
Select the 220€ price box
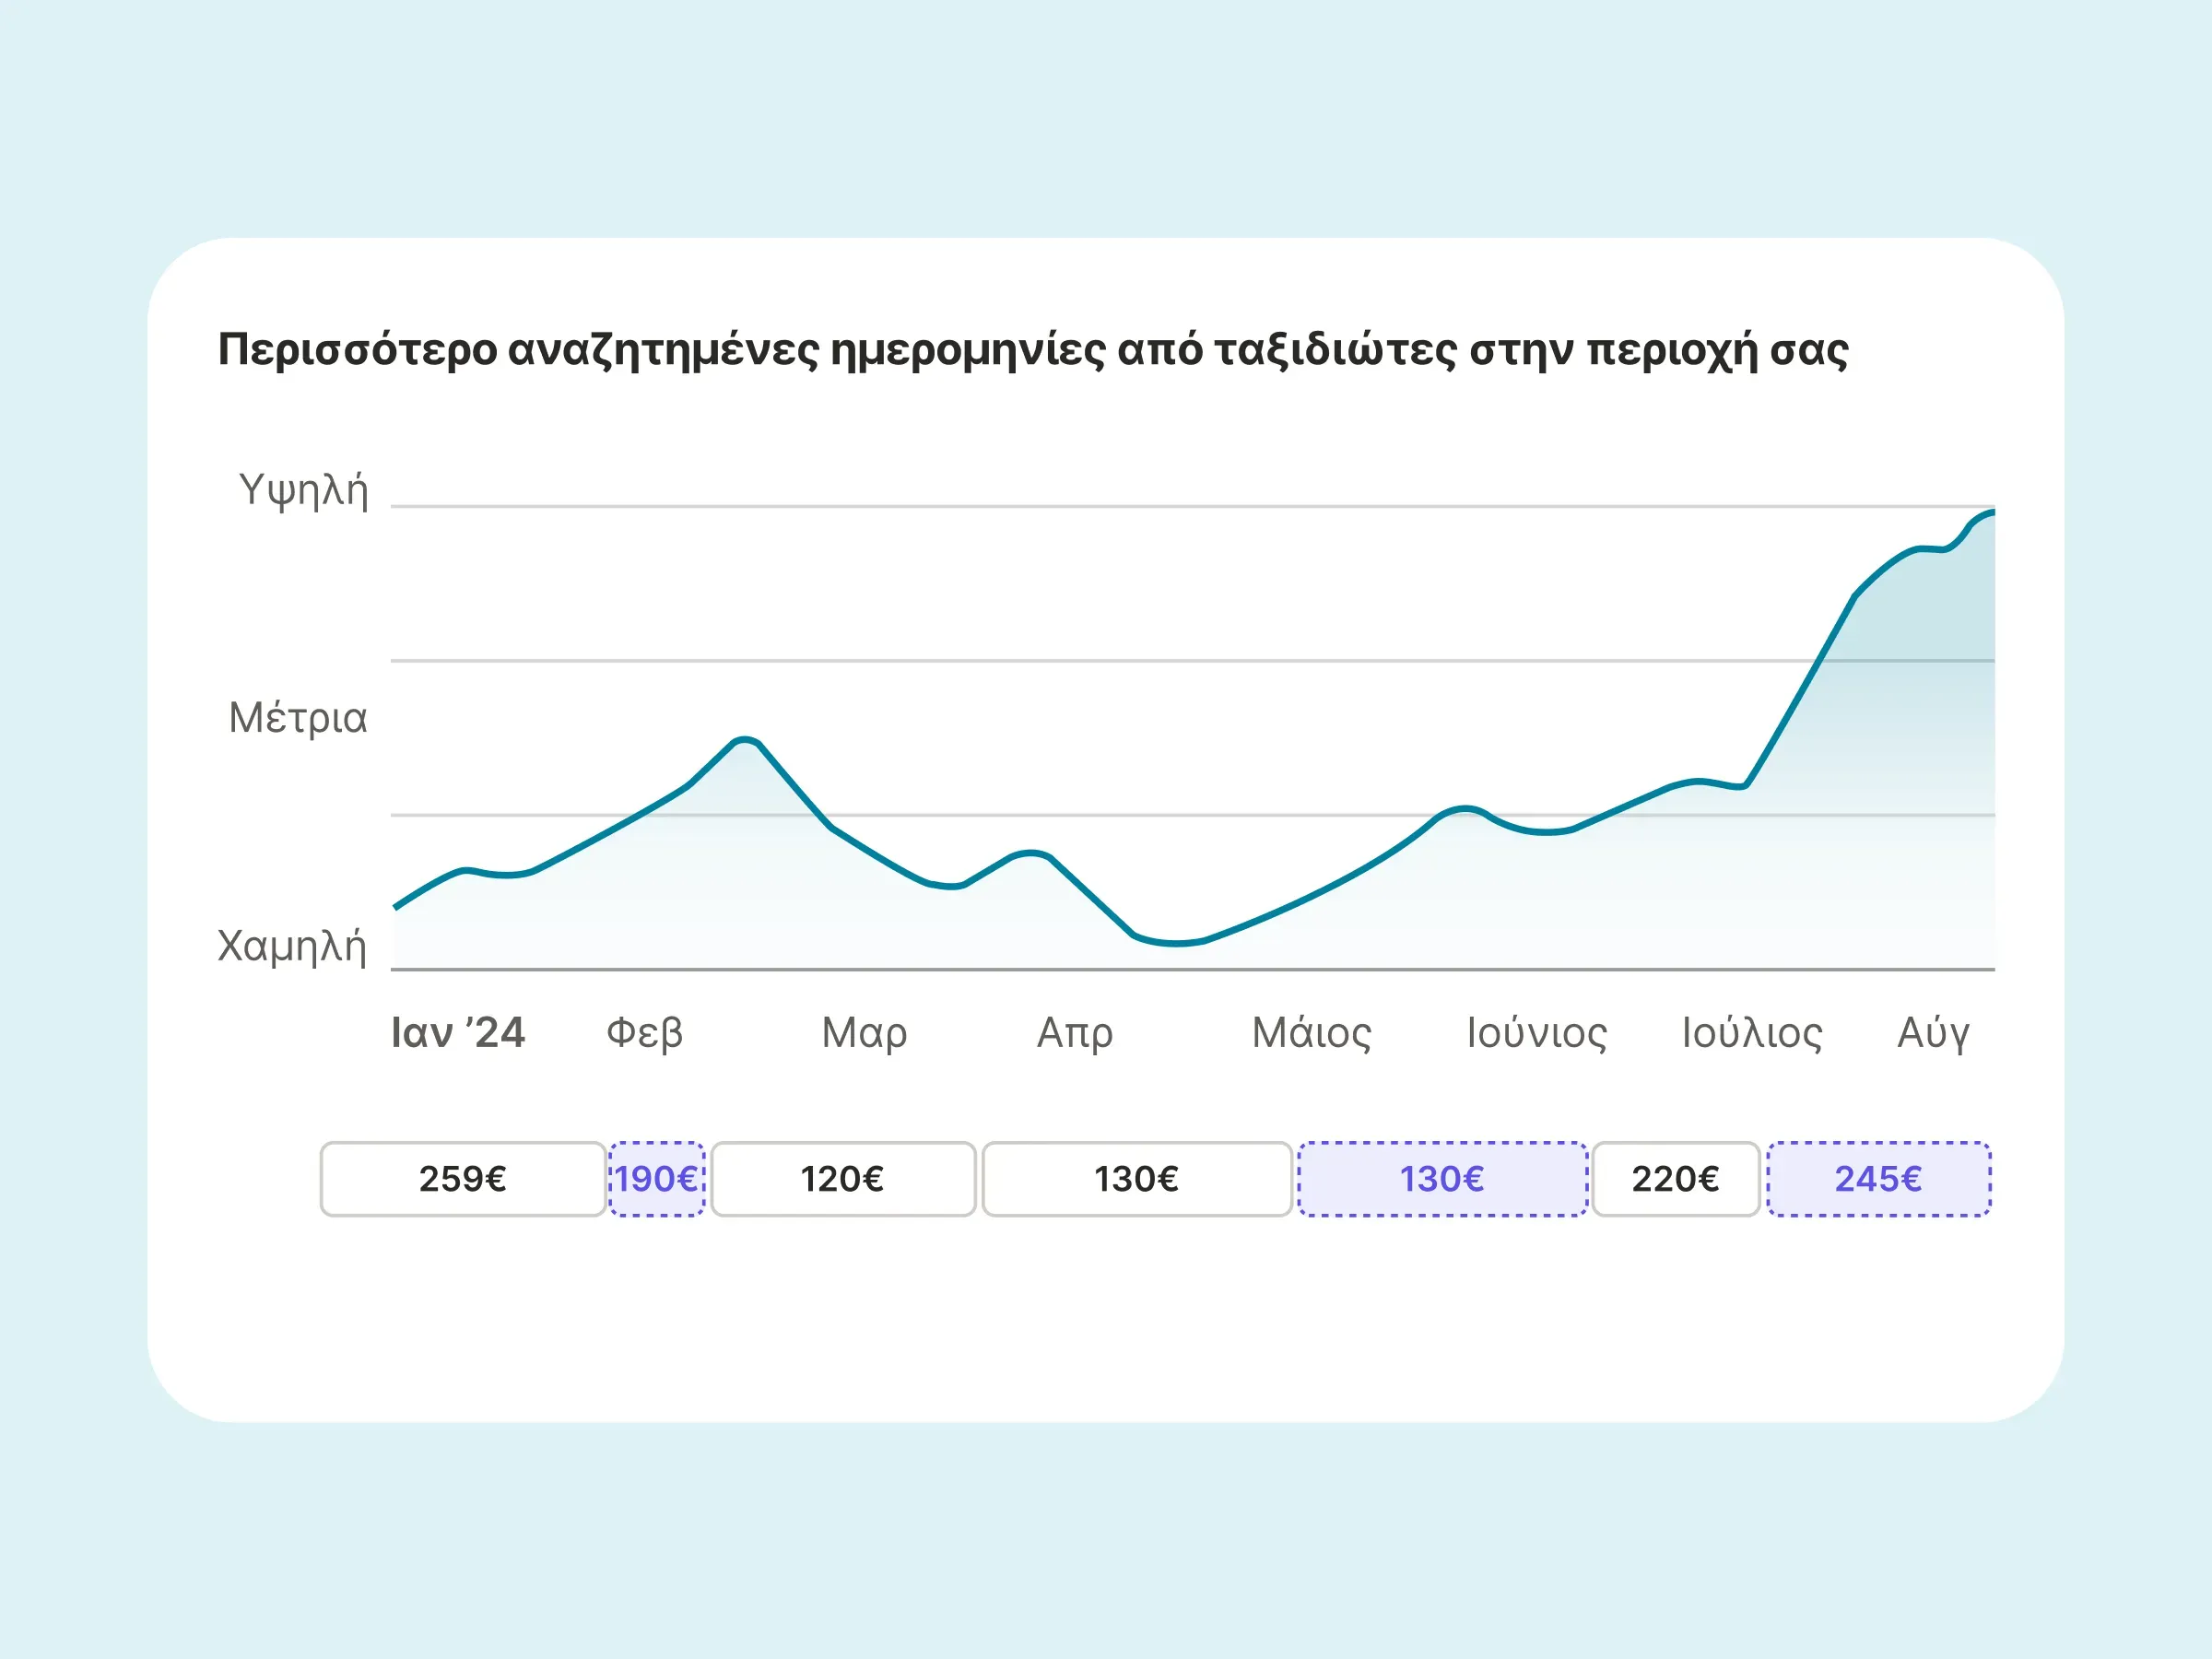(x=1675, y=1179)
